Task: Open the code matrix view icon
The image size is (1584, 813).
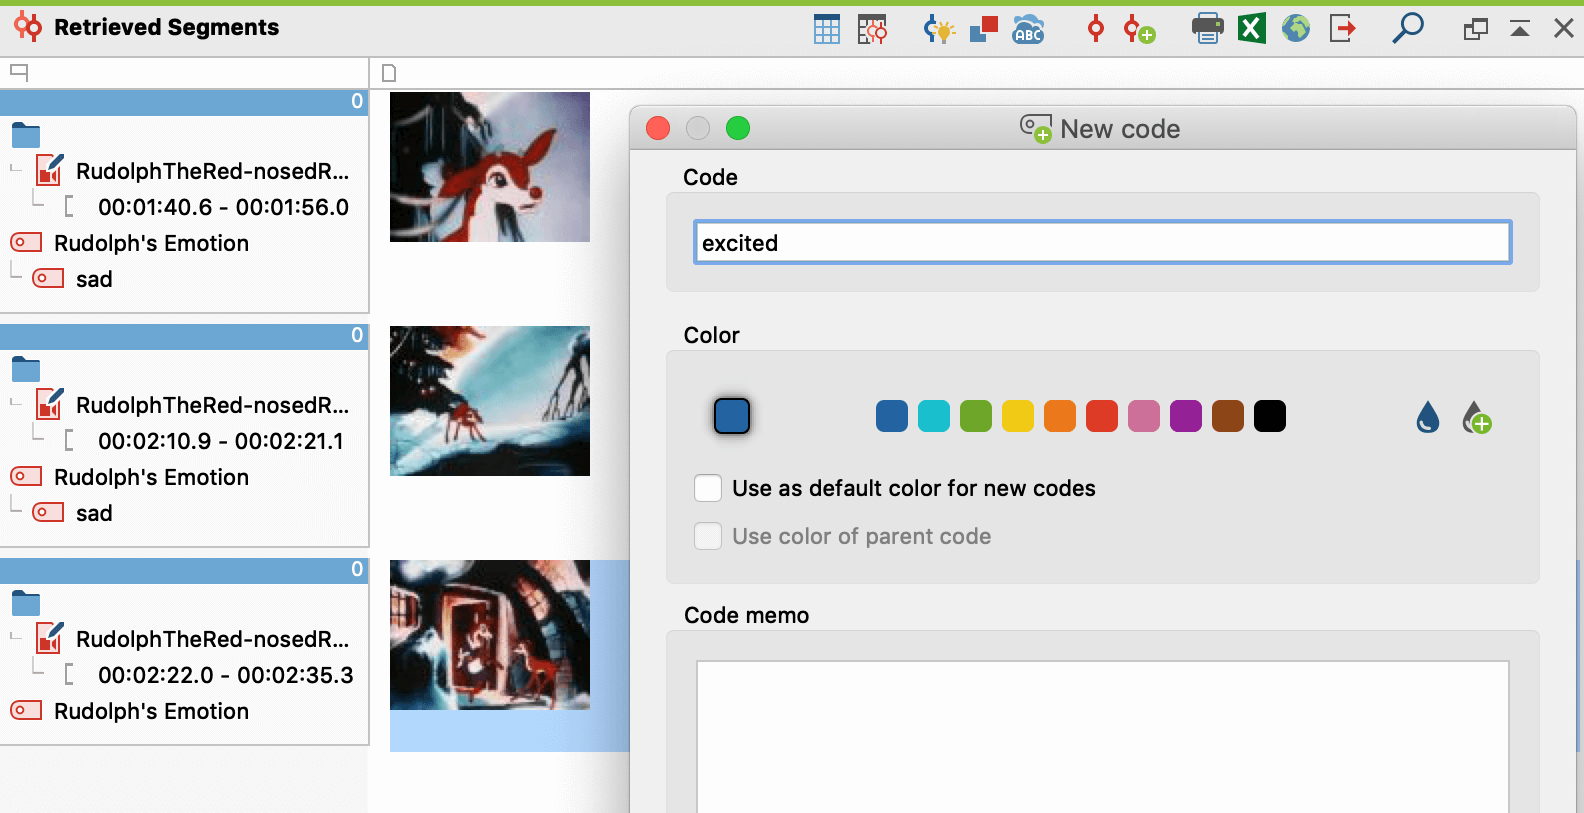Action: [872, 29]
